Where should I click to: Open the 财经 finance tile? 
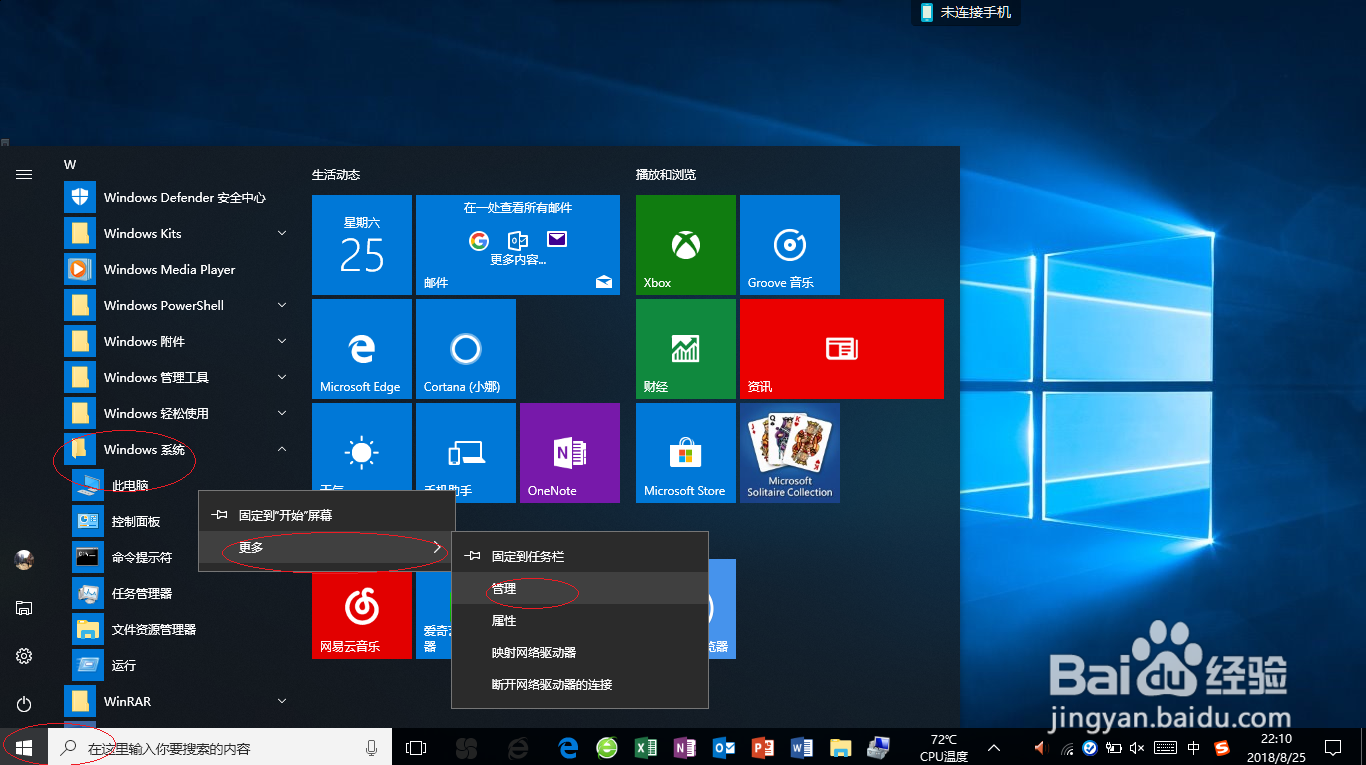click(x=686, y=349)
